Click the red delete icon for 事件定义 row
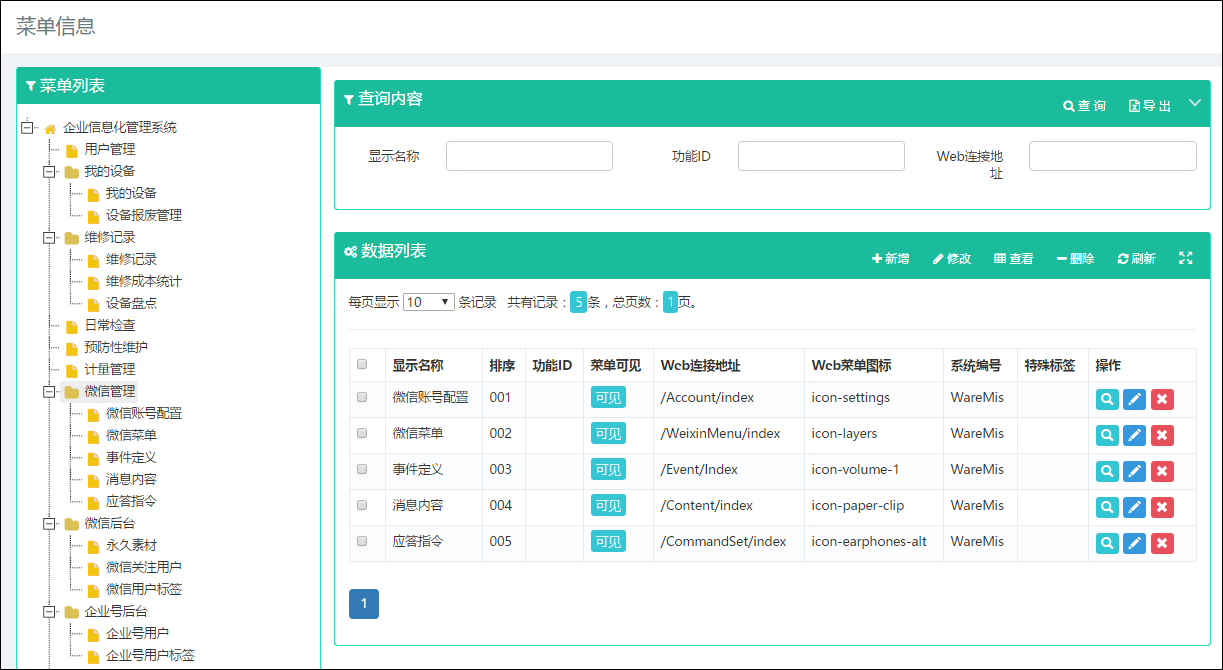Image resolution: width=1223 pixels, height=670 pixels. coord(1161,471)
